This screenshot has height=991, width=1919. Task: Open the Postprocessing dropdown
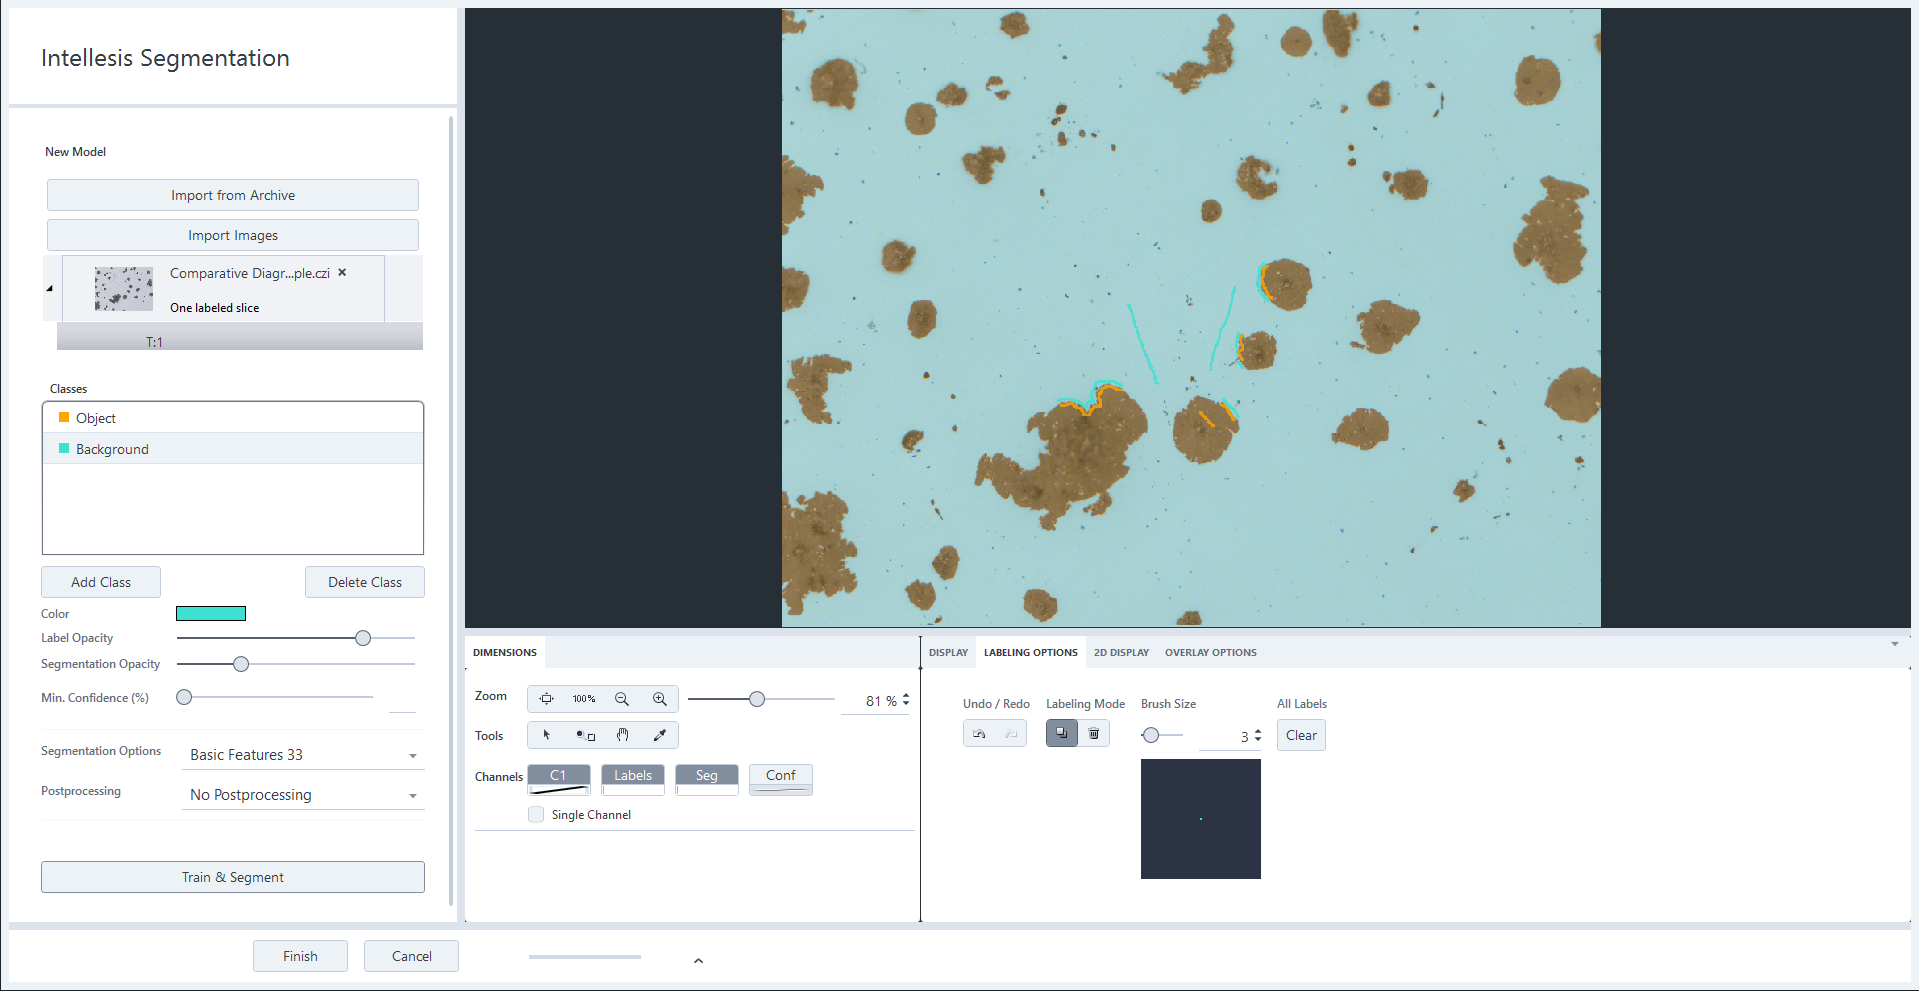412,795
